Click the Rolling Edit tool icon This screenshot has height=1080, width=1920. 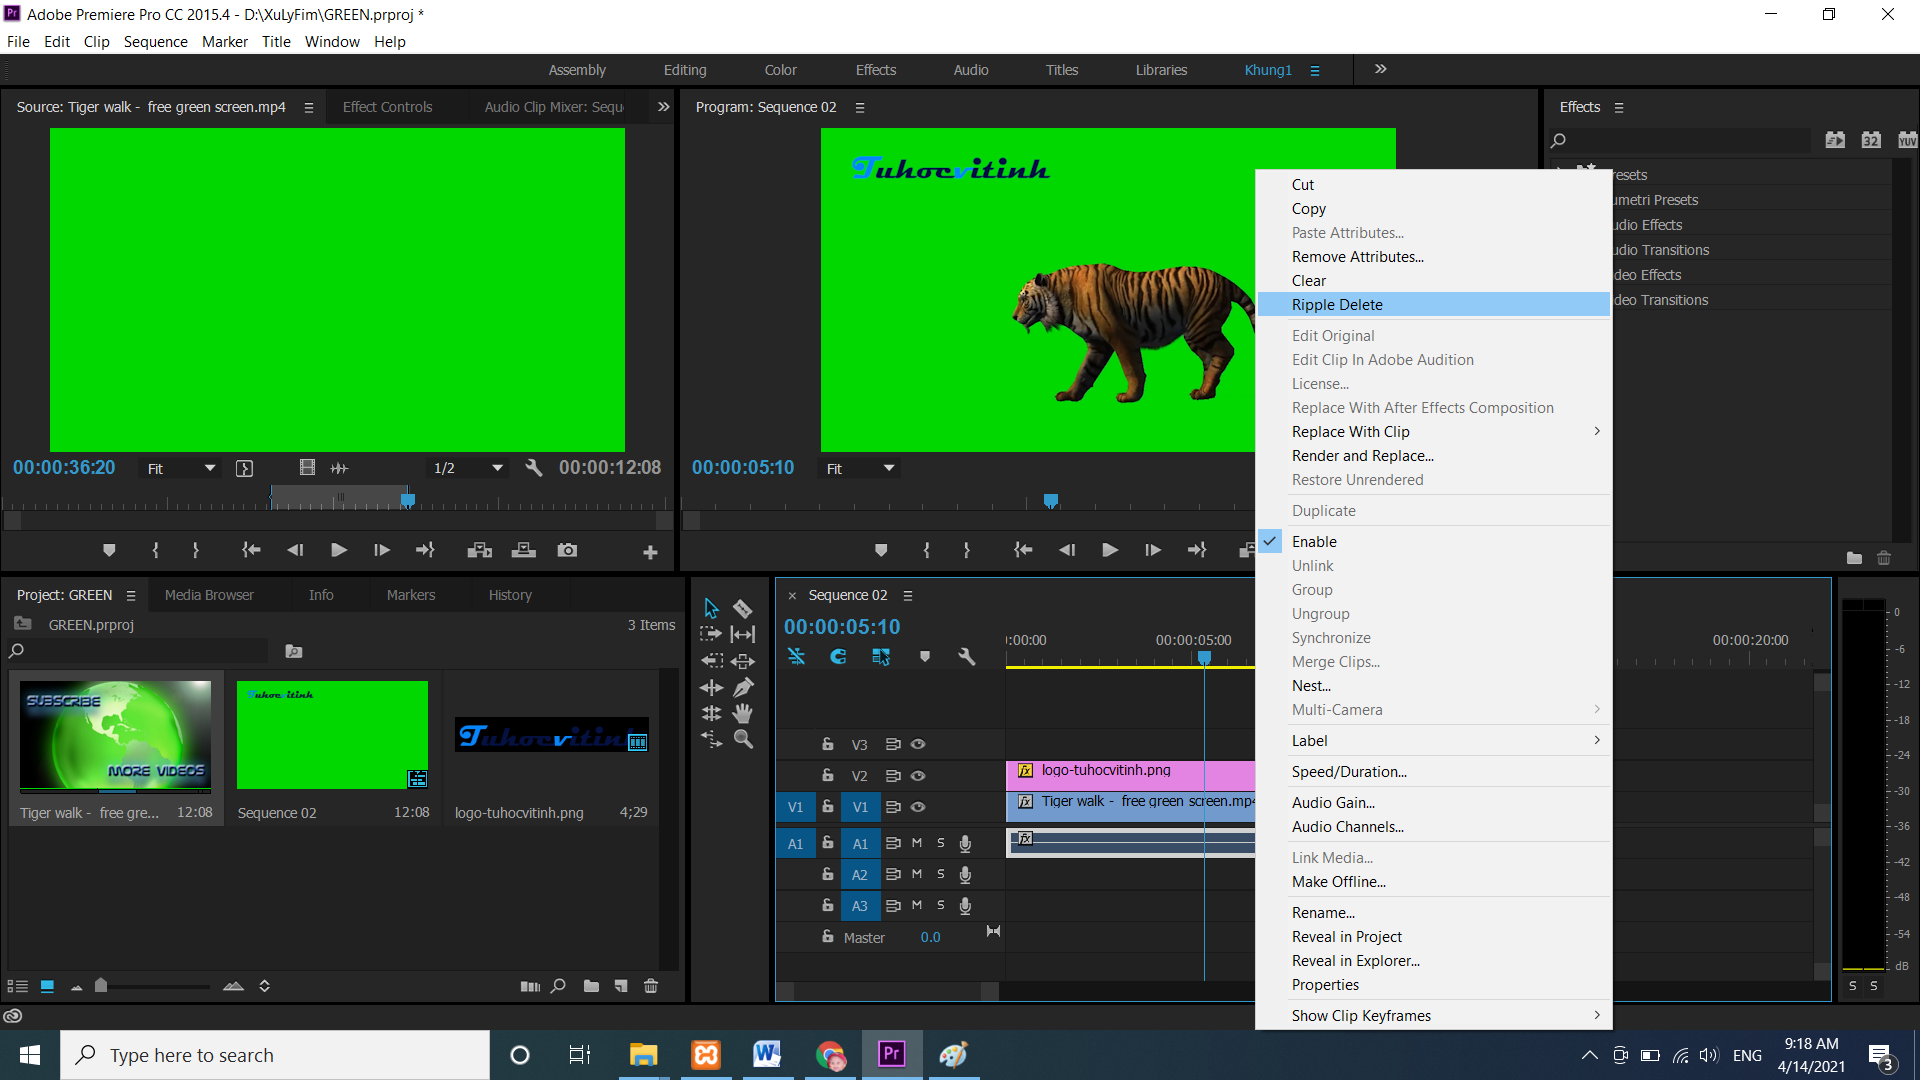click(744, 632)
